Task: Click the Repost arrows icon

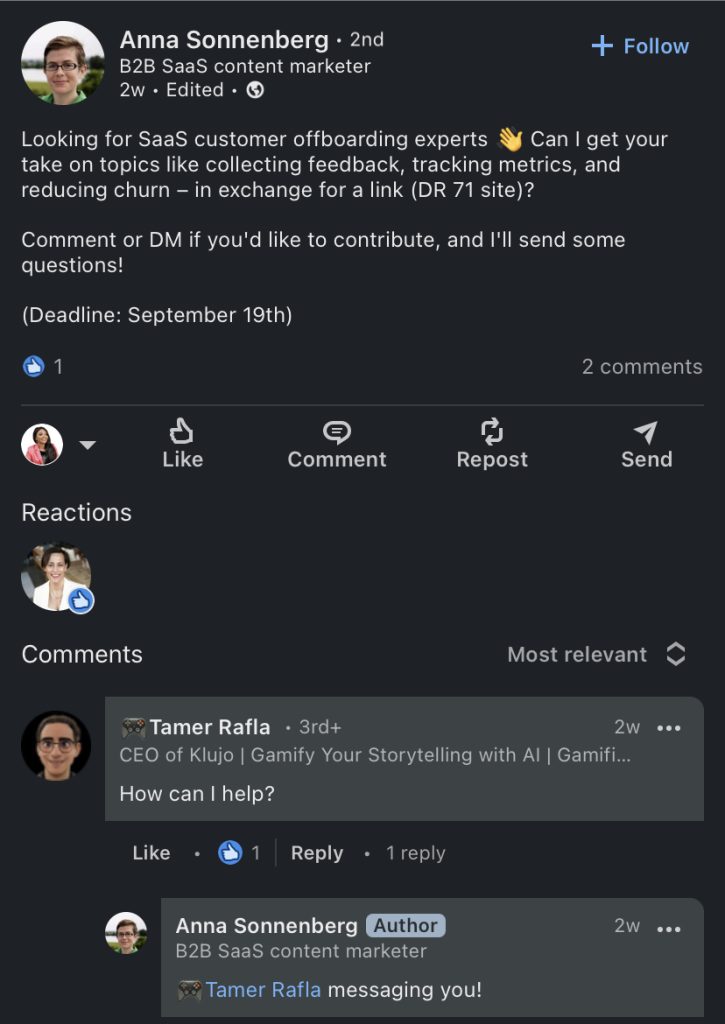Action: 492,432
